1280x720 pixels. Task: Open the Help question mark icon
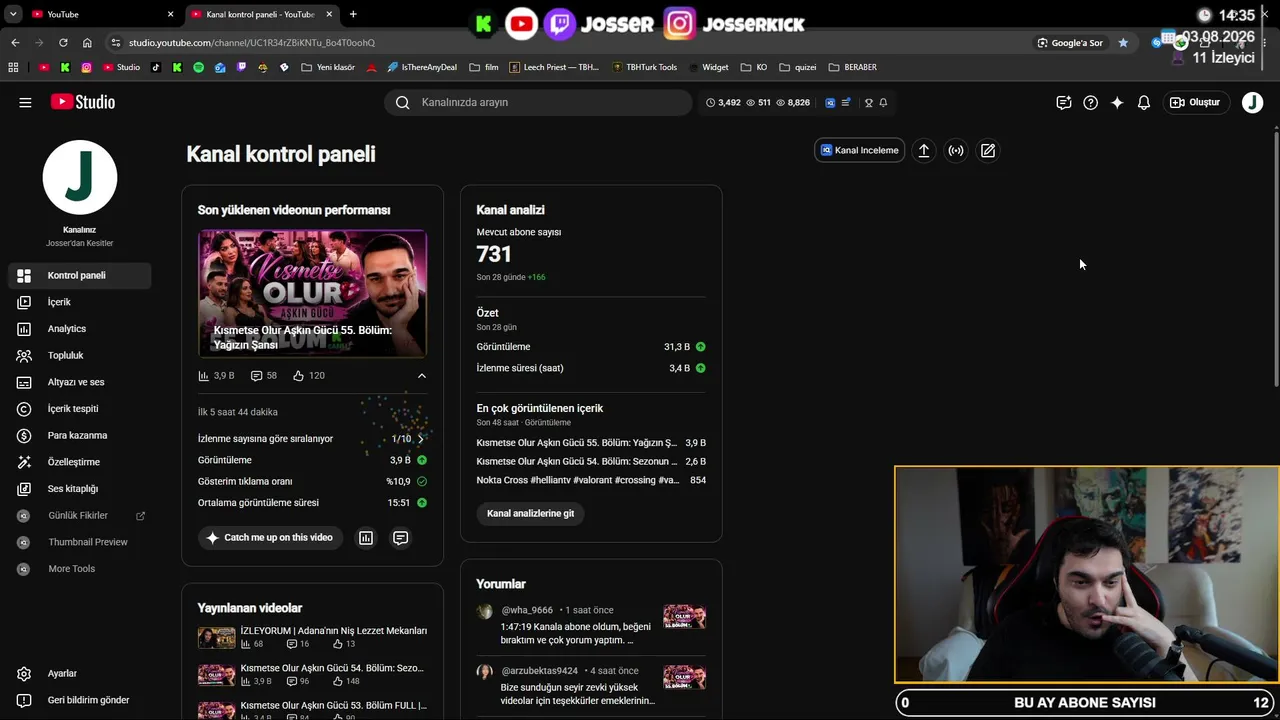(x=1091, y=102)
